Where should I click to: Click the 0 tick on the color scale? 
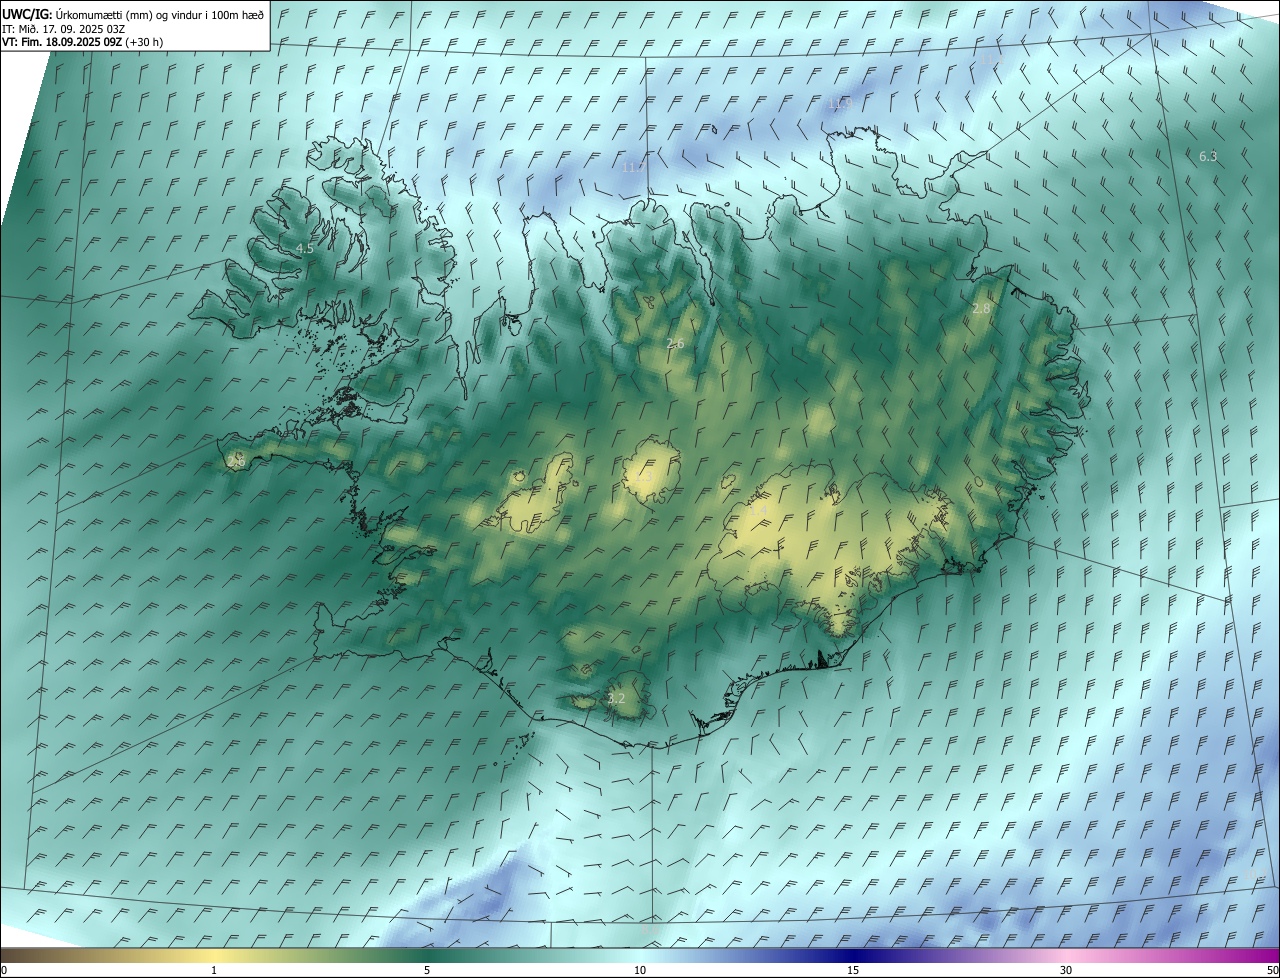click(4, 970)
